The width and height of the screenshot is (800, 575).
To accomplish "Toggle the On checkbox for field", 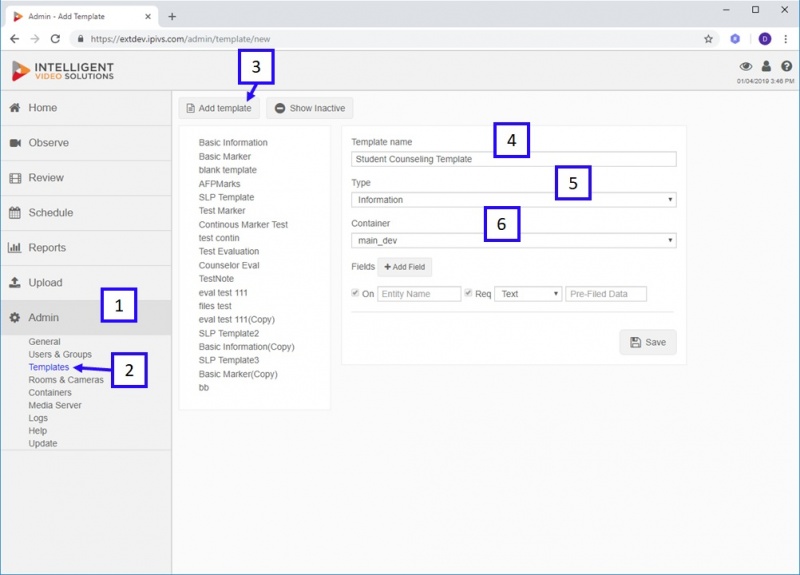I will (355, 293).
